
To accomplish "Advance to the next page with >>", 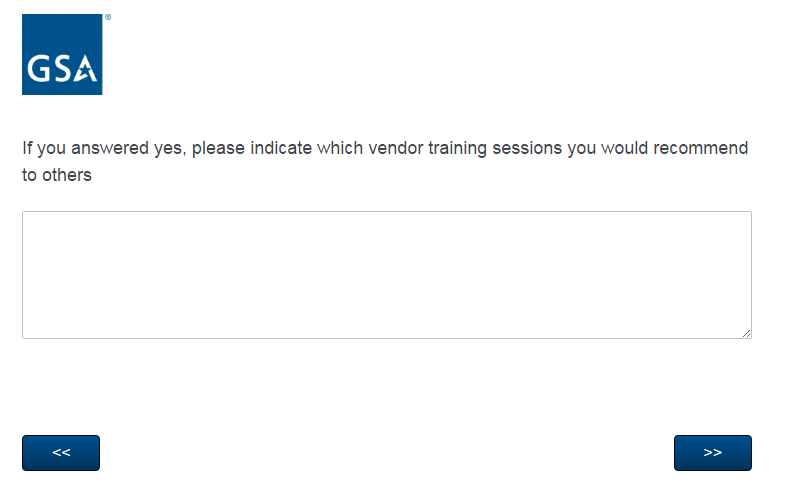I will 712,453.
